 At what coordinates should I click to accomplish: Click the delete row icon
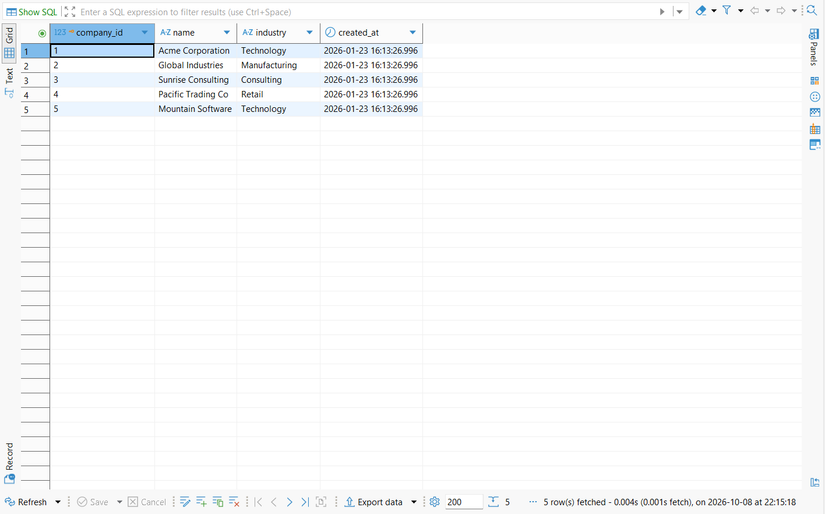234,502
